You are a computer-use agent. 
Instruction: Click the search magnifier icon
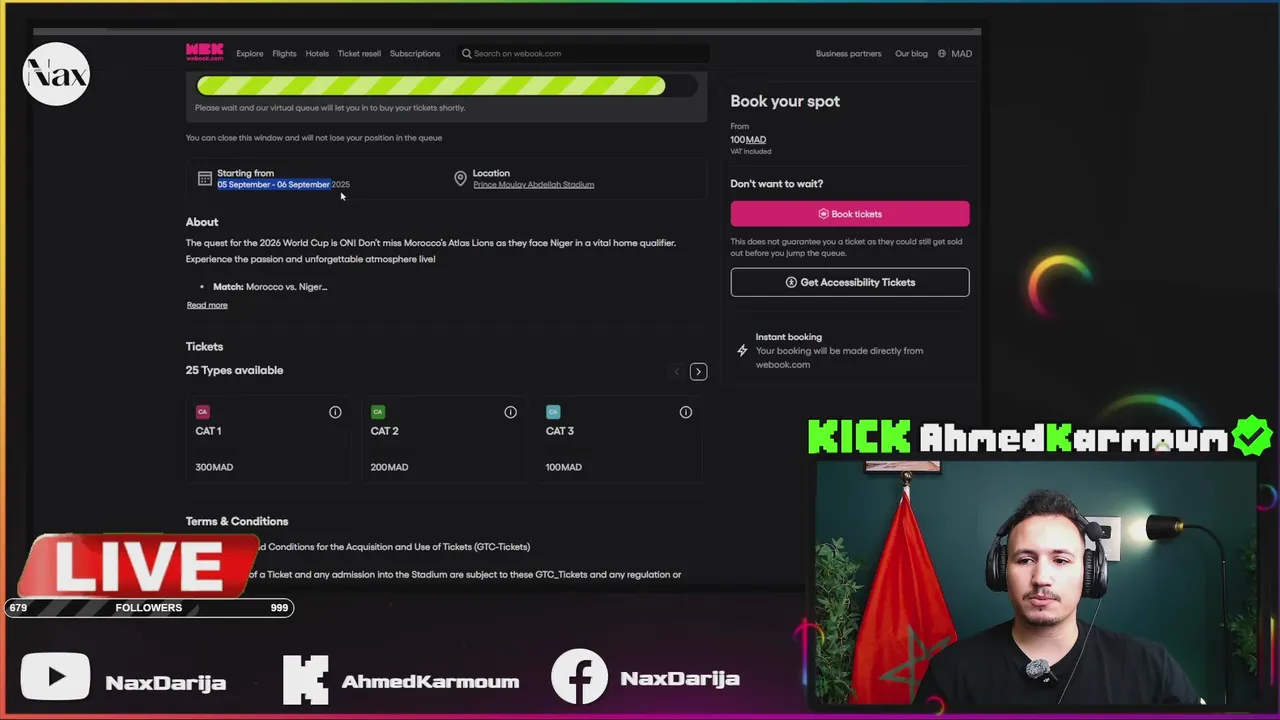click(466, 54)
